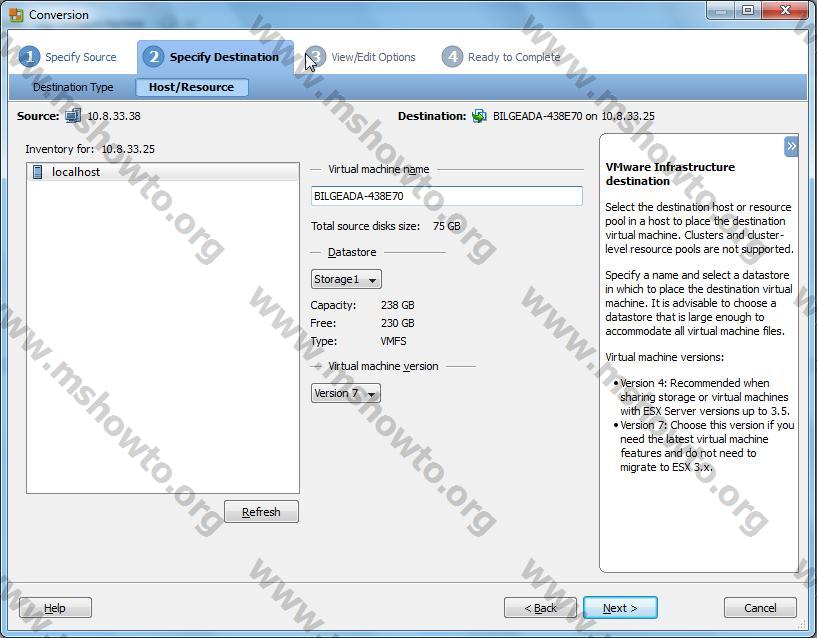Image resolution: width=817 pixels, height=638 pixels.
Task: Switch to Destination Type sub-tab
Action: (73, 87)
